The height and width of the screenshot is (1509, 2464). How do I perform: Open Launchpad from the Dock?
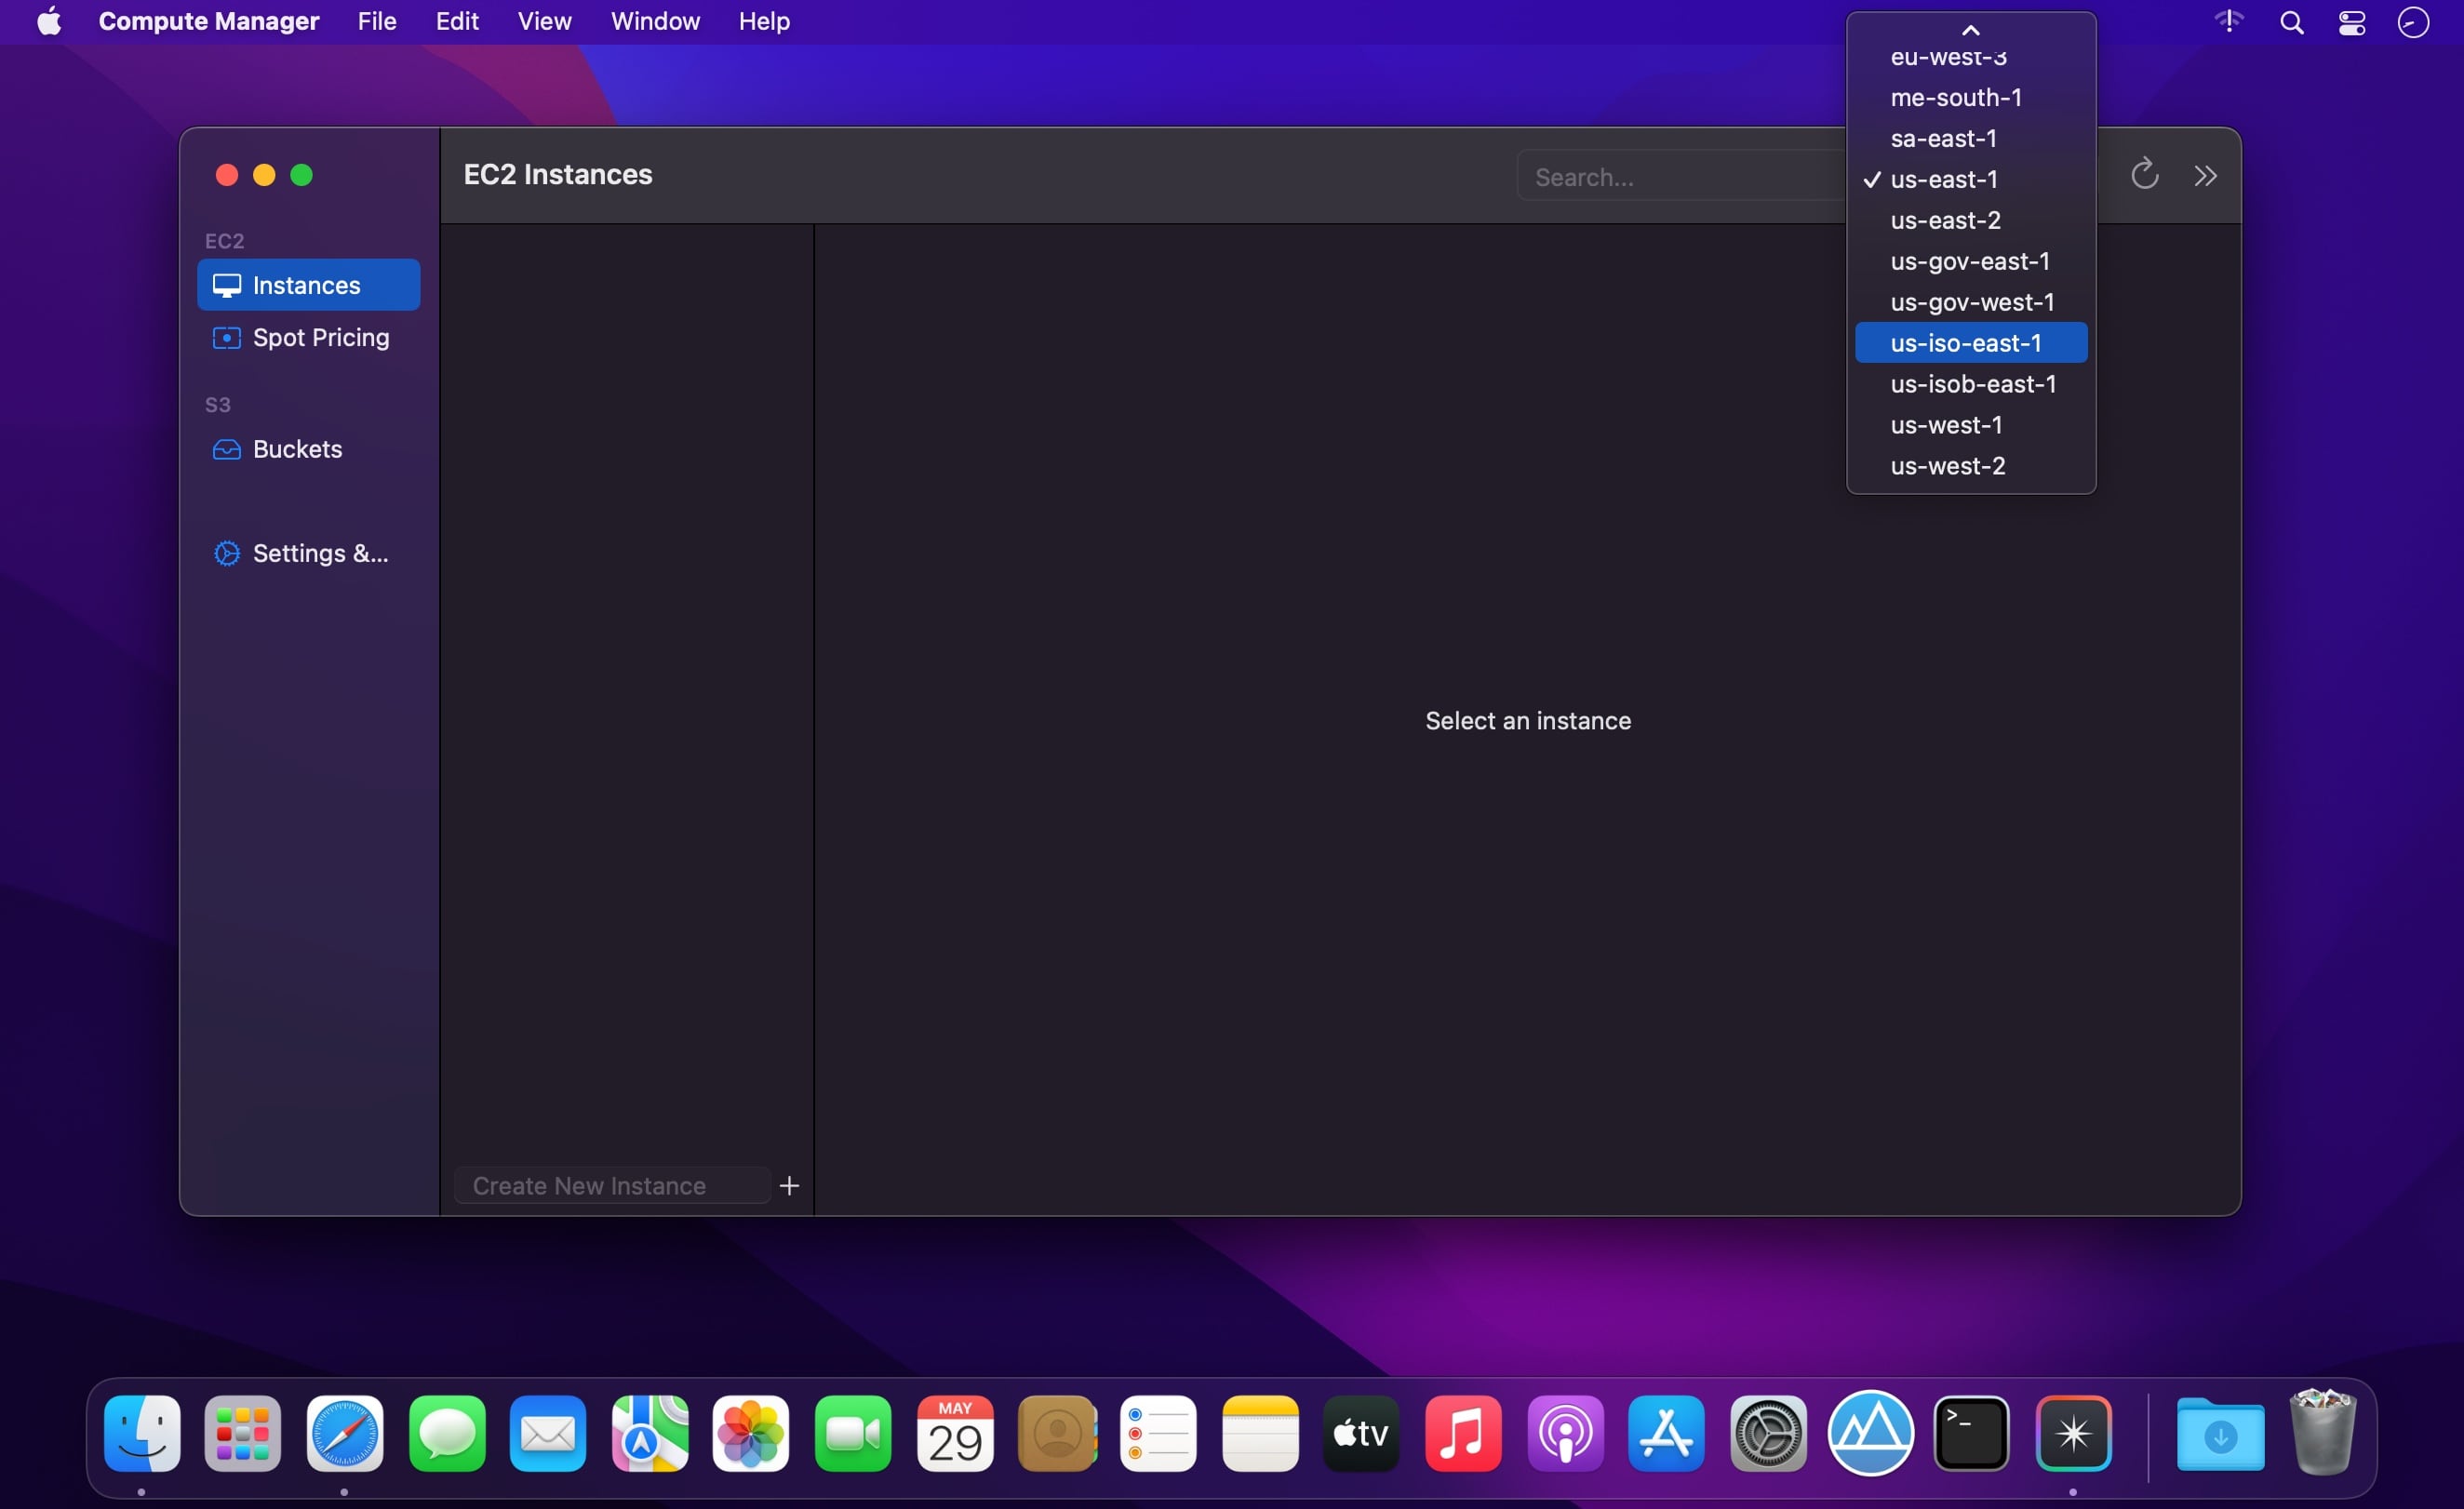[x=243, y=1434]
